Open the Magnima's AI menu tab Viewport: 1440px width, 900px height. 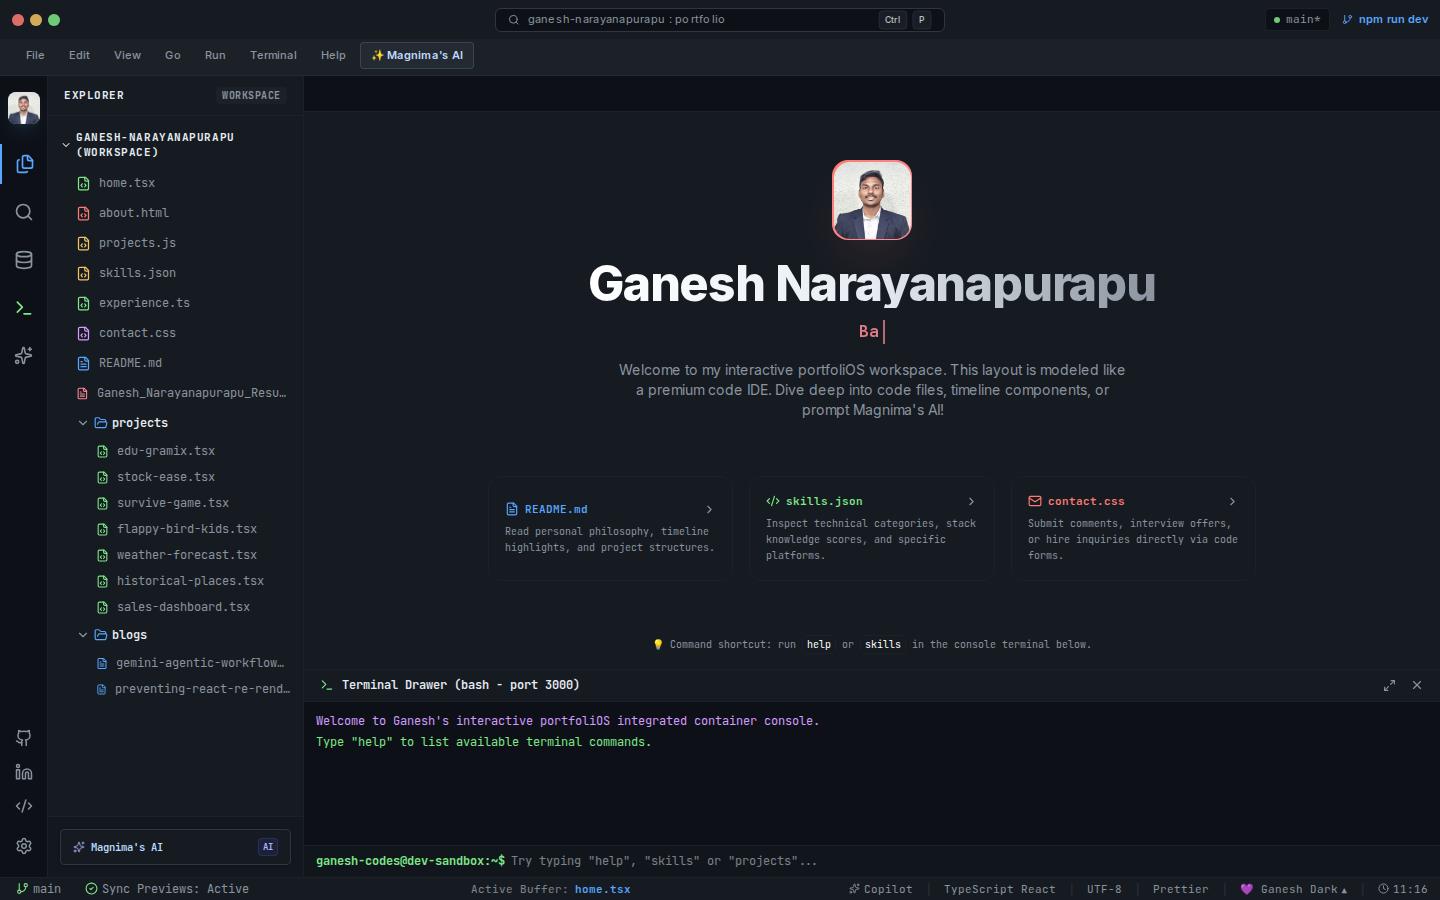tap(417, 55)
